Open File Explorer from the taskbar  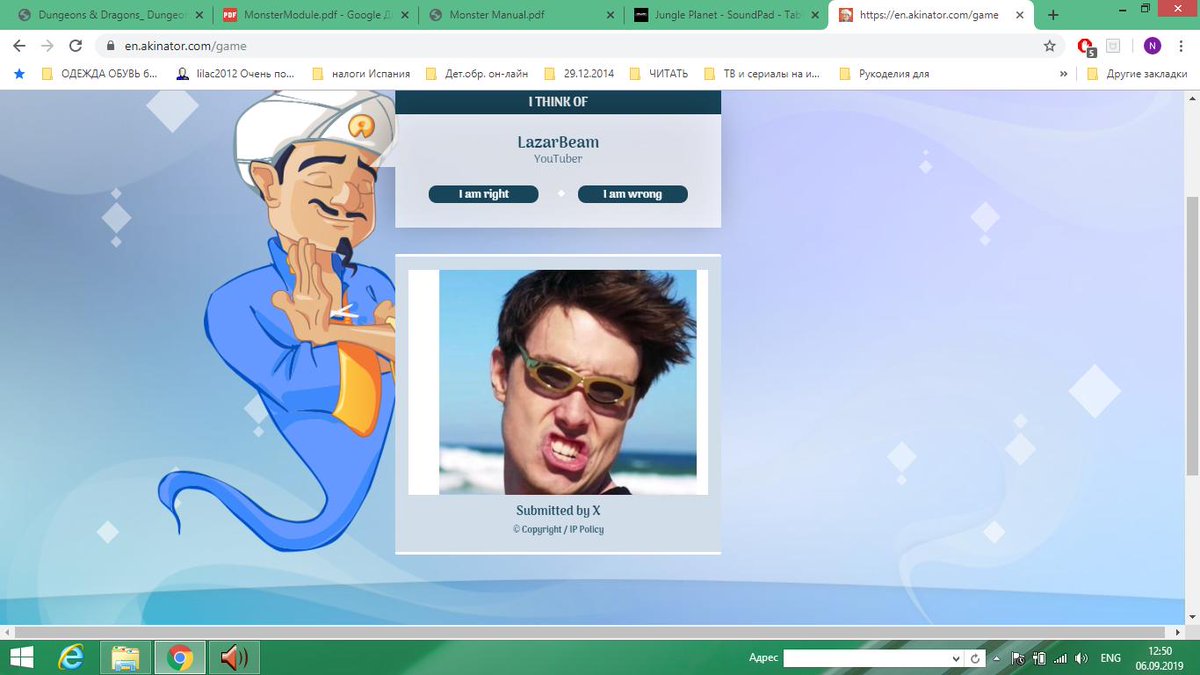coord(126,657)
